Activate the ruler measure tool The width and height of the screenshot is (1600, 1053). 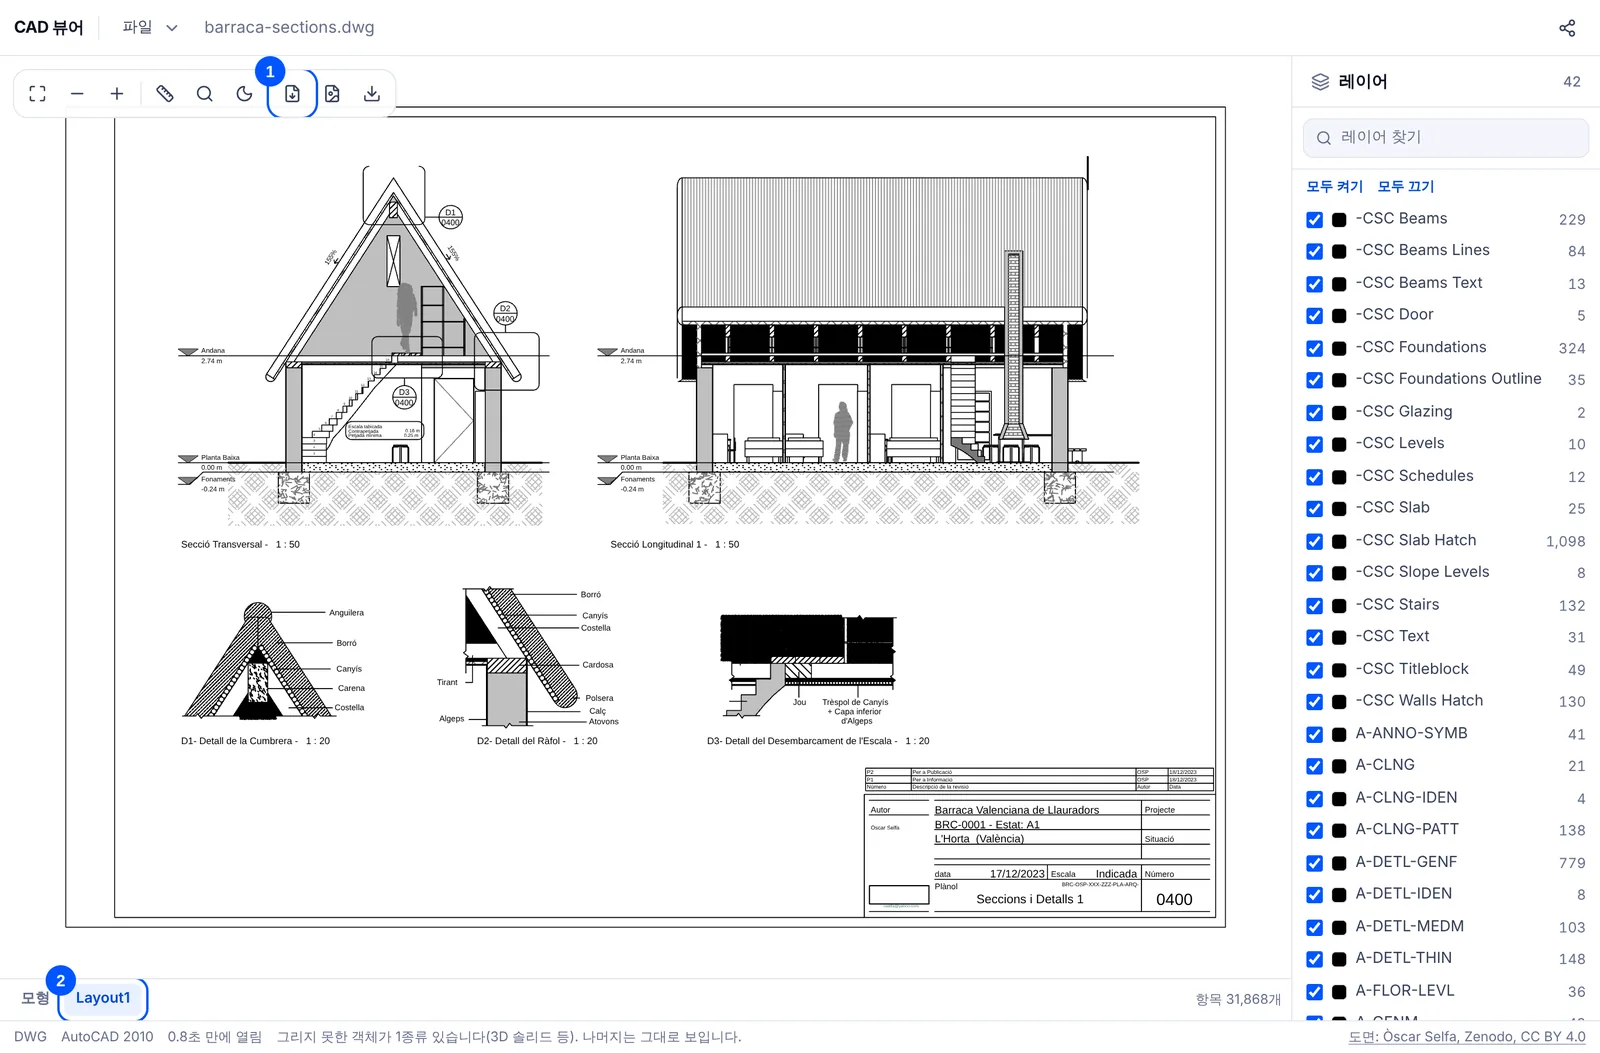(165, 94)
